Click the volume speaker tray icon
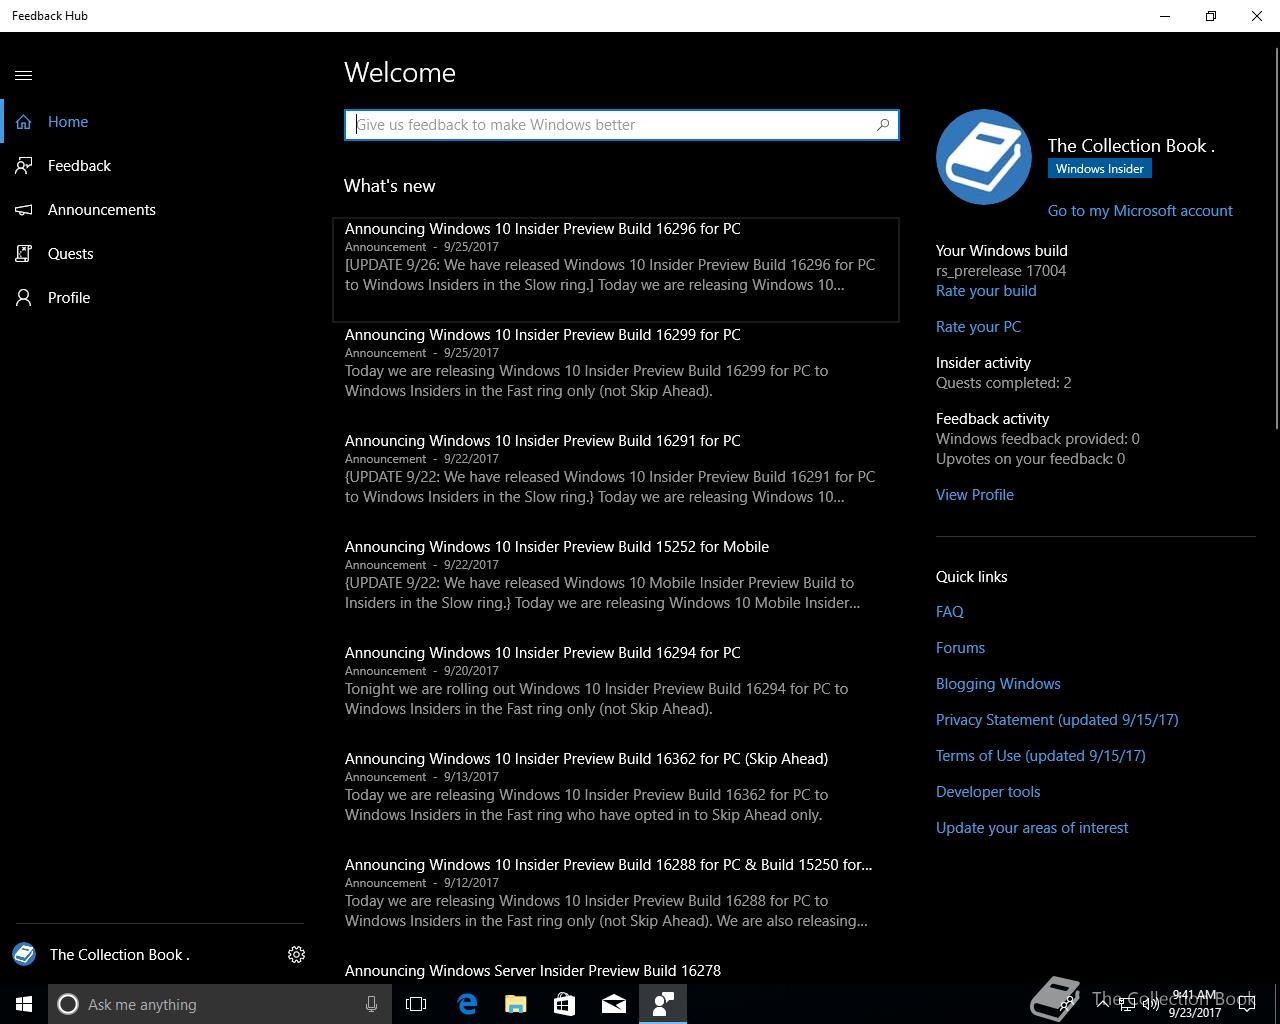 coord(1151,1004)
